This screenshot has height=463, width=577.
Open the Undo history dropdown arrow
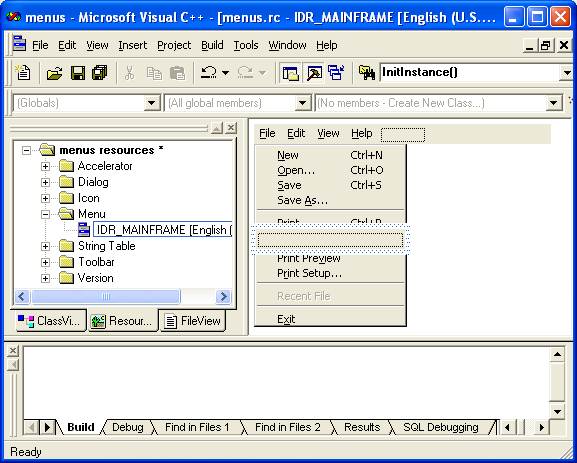226,73
